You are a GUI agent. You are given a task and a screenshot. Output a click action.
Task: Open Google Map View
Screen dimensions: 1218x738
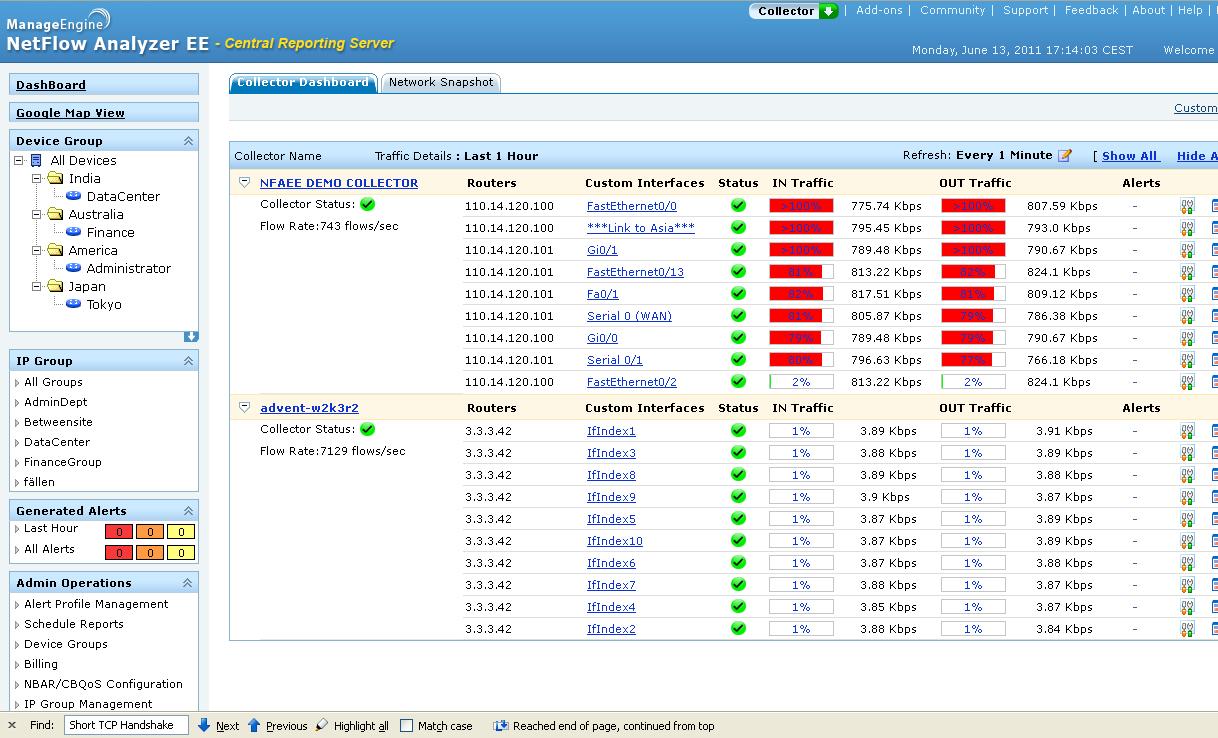pyautogui.click(x=70, y=113)
